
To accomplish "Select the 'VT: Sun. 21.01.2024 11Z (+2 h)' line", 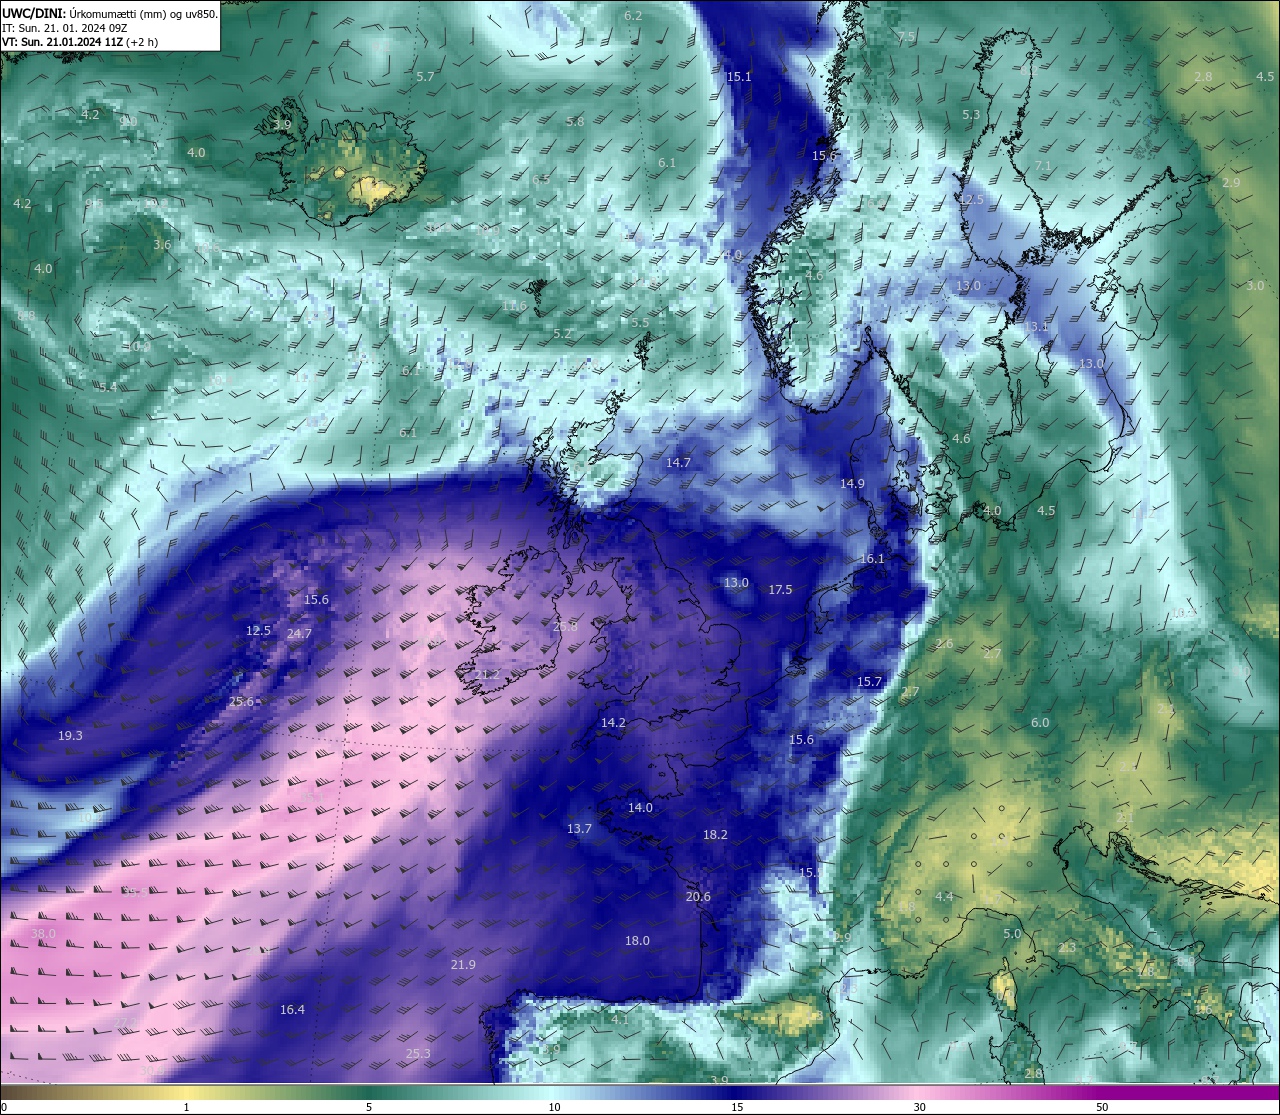I will point(80,42).
